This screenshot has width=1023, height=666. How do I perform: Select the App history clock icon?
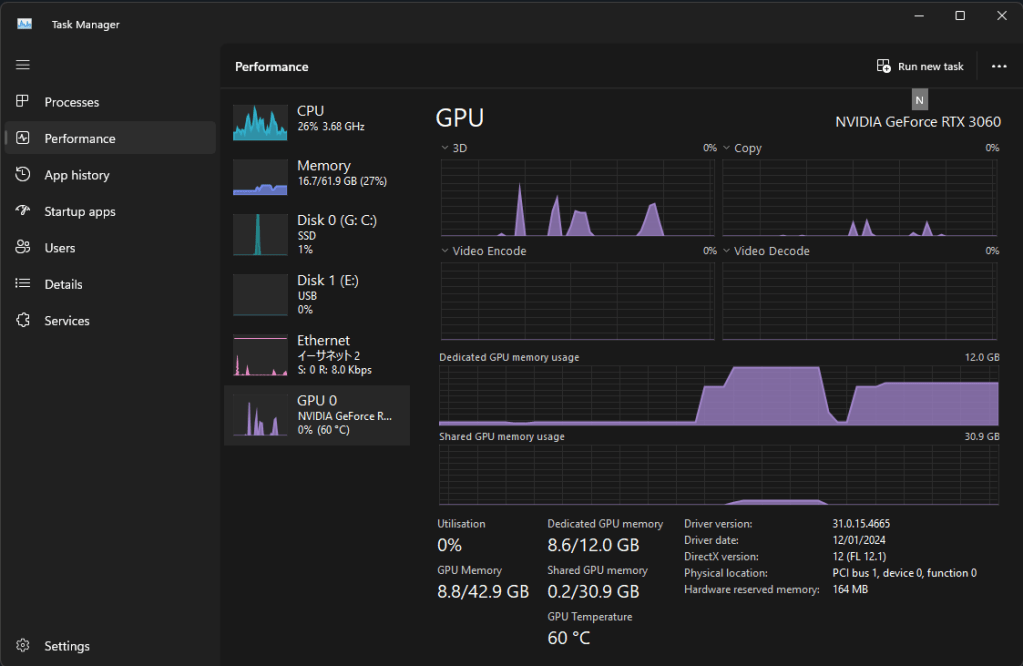23,175
